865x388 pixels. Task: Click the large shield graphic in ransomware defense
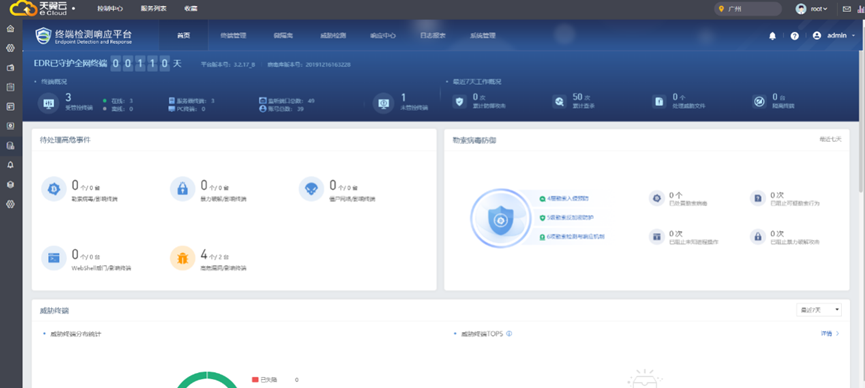[500, 219]
